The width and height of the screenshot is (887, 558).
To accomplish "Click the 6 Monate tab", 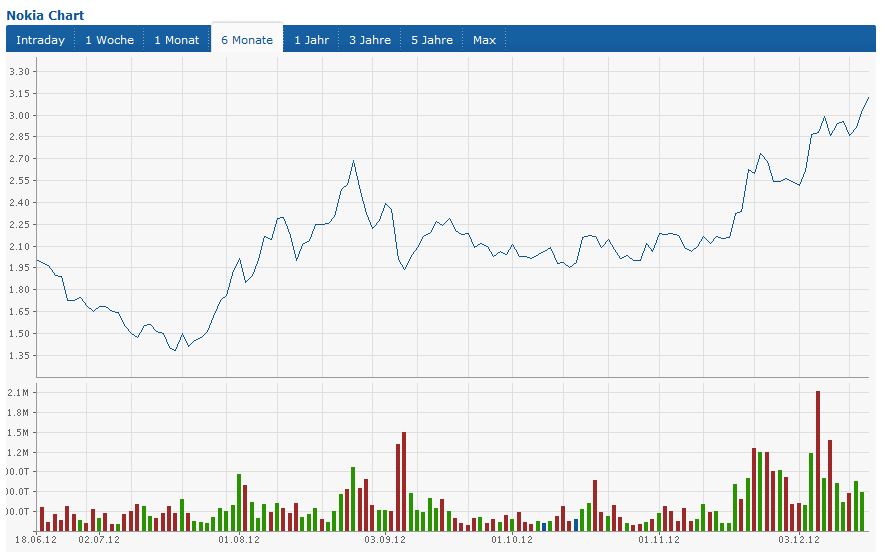I will click(x=247, y=38).
